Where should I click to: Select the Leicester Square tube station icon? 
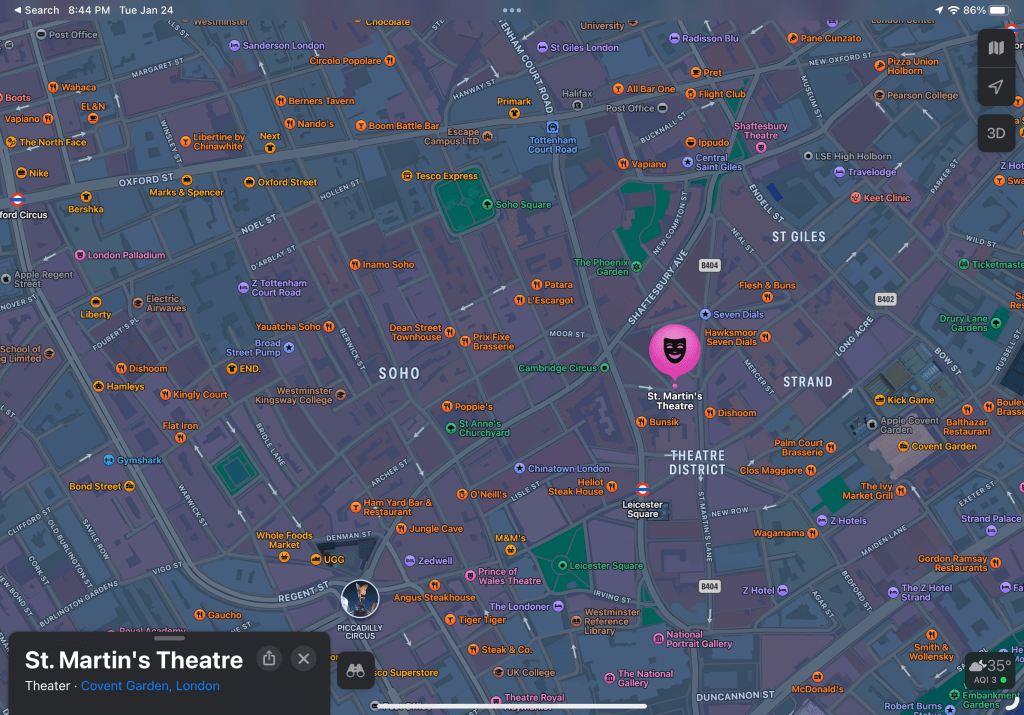pyautogui.click(x=643, y=490)
